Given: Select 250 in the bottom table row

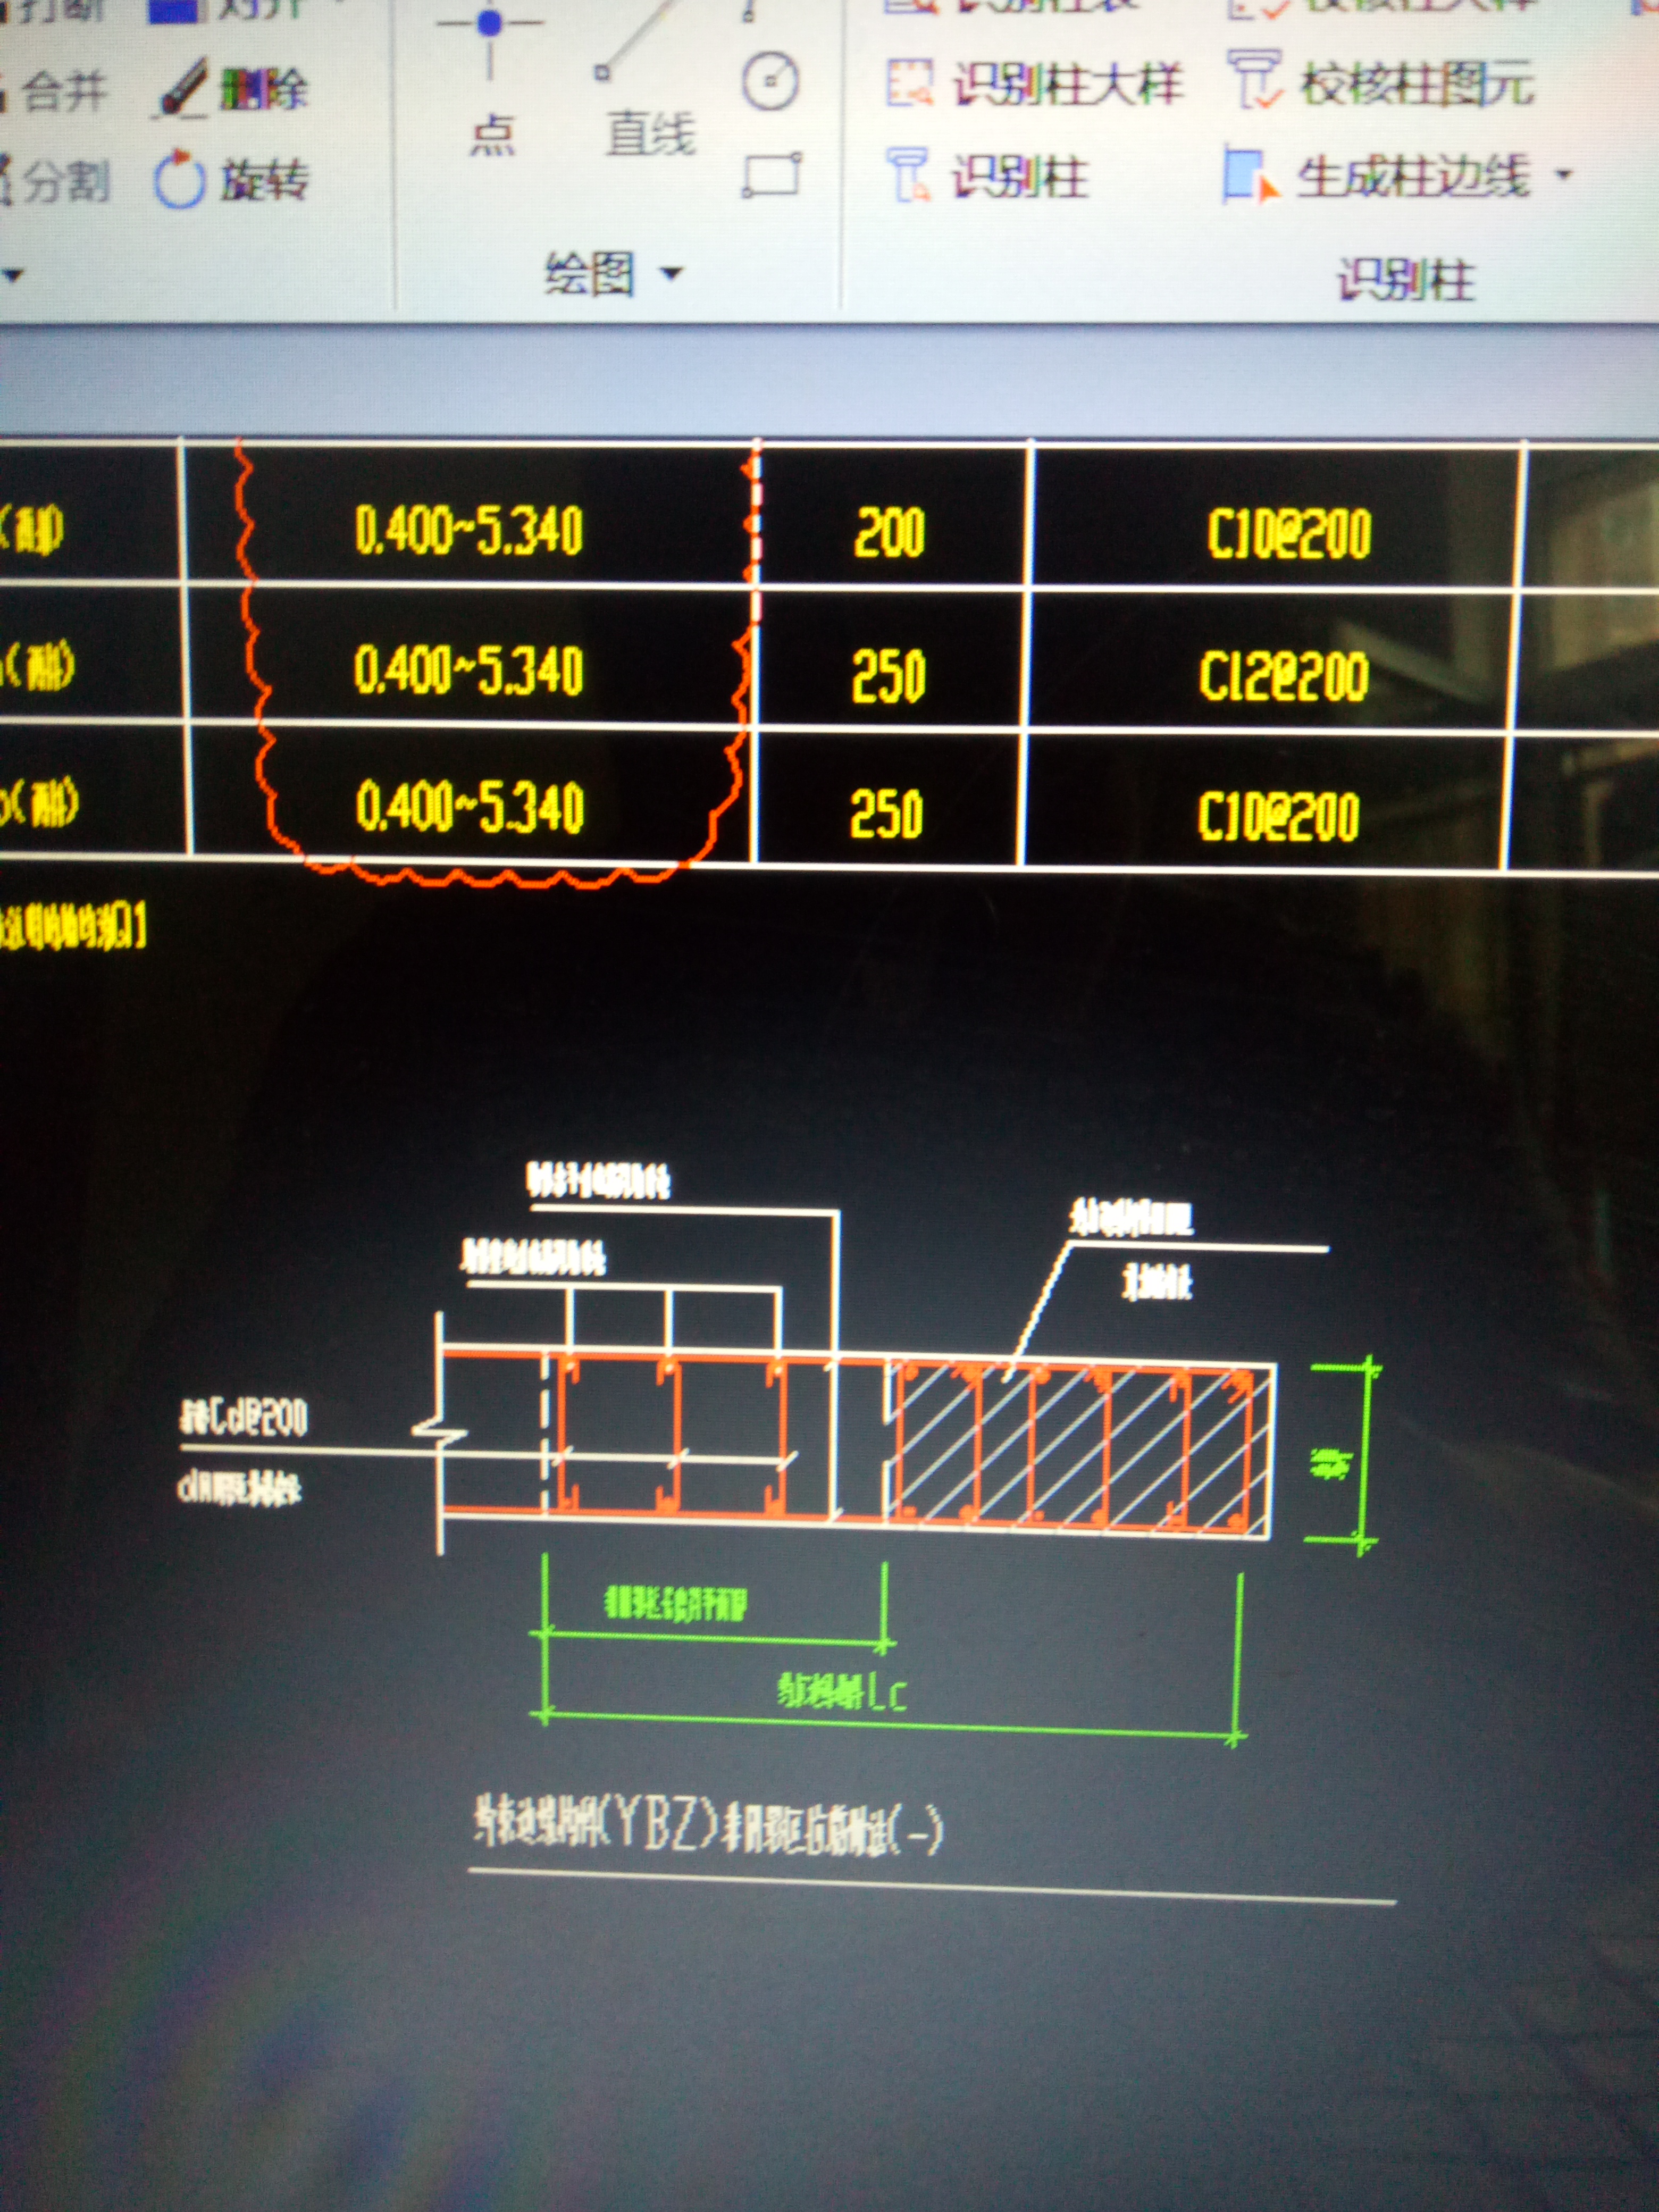Looking at the screenshot, I should click(886, 814).
